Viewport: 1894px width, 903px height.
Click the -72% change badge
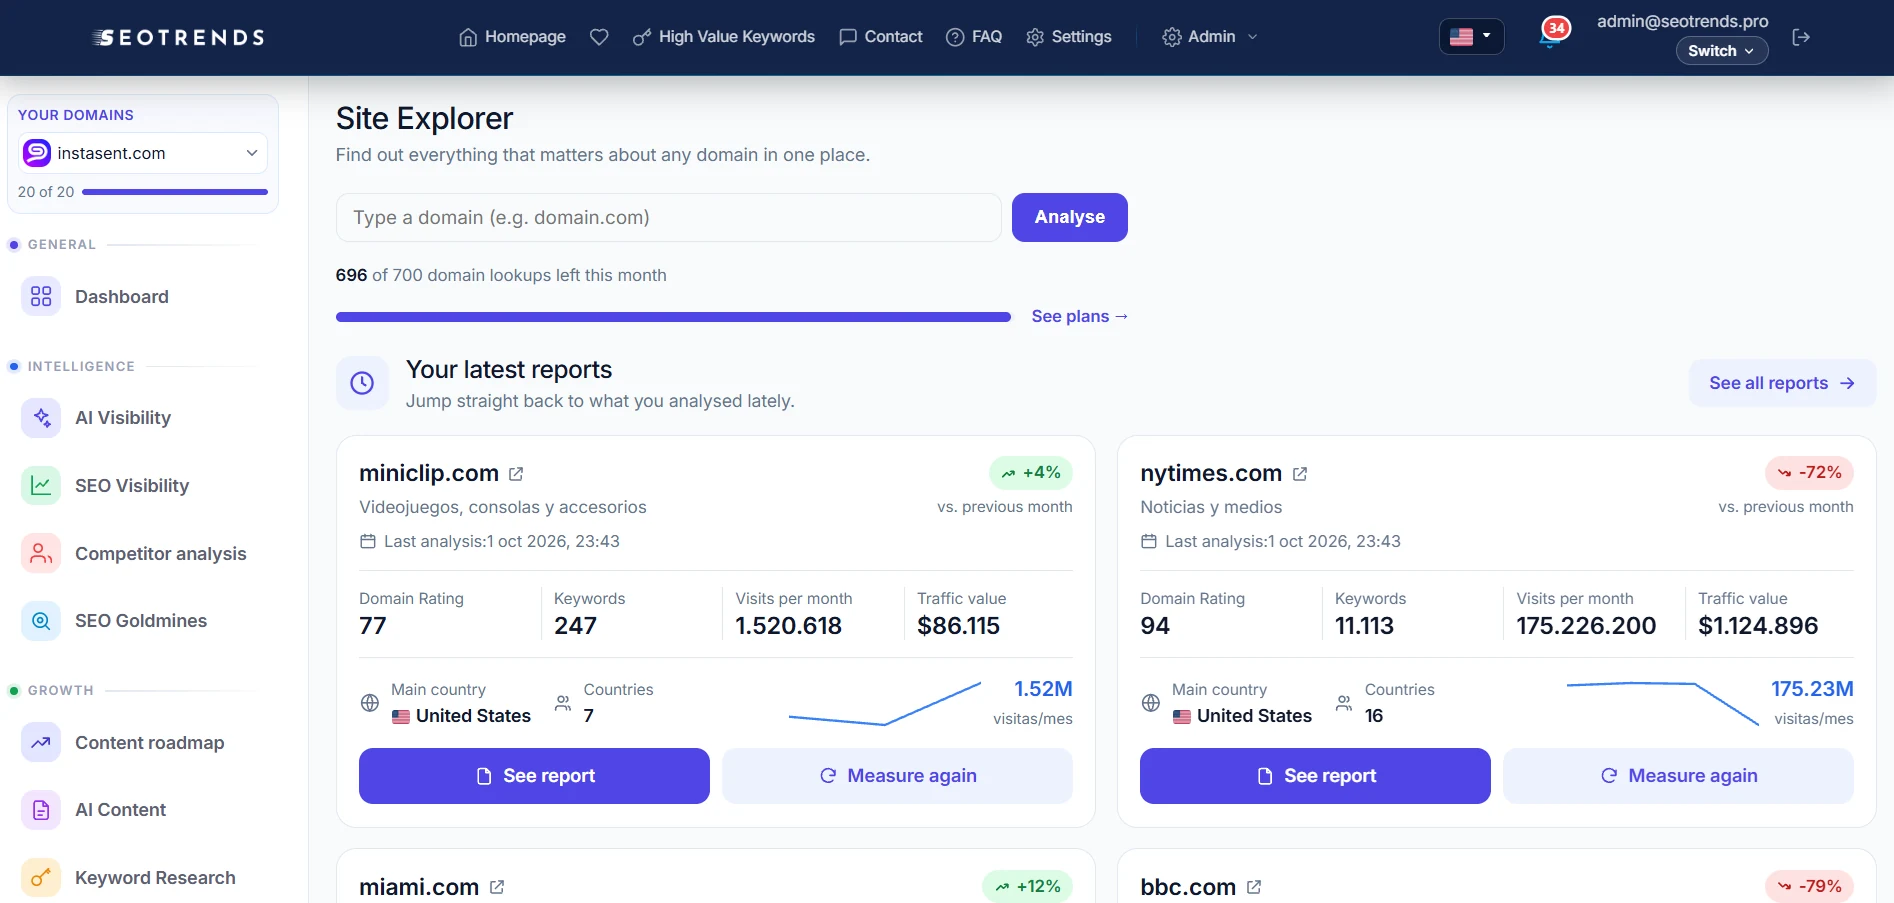point(1809,473)
